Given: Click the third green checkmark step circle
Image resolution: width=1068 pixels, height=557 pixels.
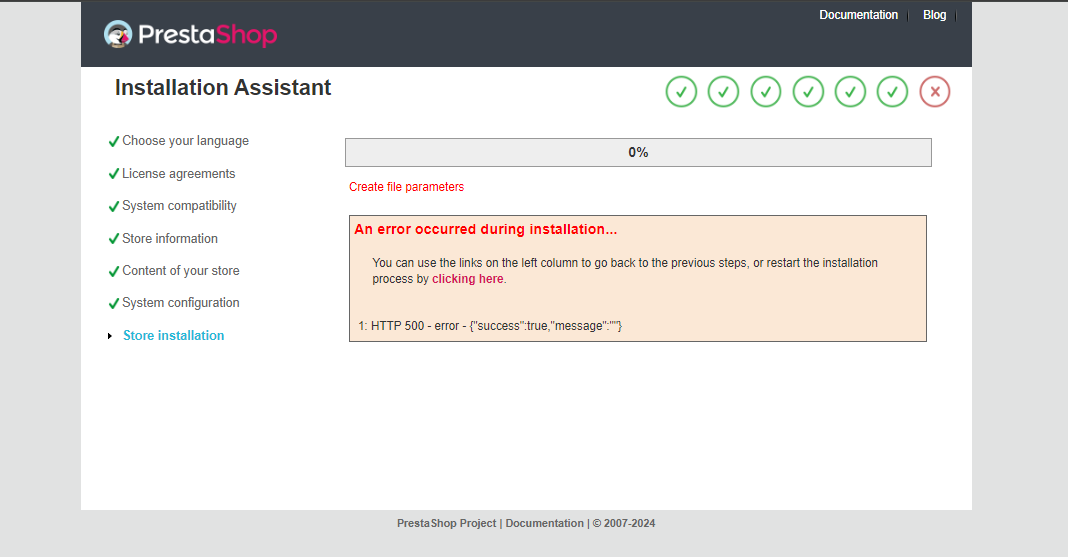Looking at the screenshot, I should tap(766, 92).
